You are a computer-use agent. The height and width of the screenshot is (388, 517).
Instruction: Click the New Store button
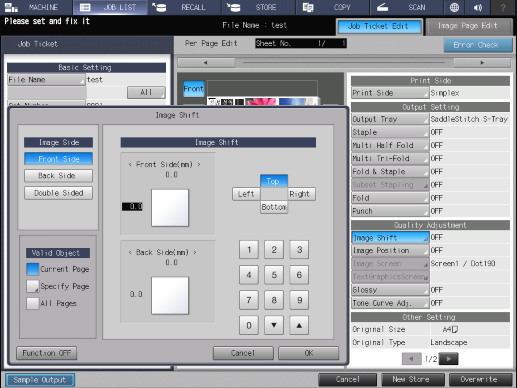coord(413,380)
